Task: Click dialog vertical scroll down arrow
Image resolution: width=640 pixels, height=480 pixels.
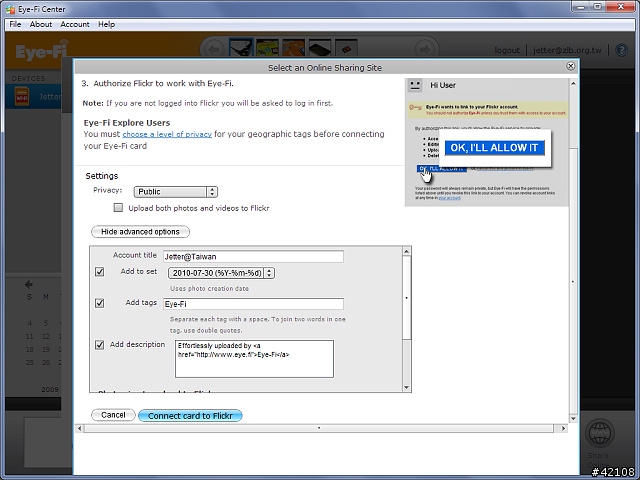Action: click(x=573, y=418)
